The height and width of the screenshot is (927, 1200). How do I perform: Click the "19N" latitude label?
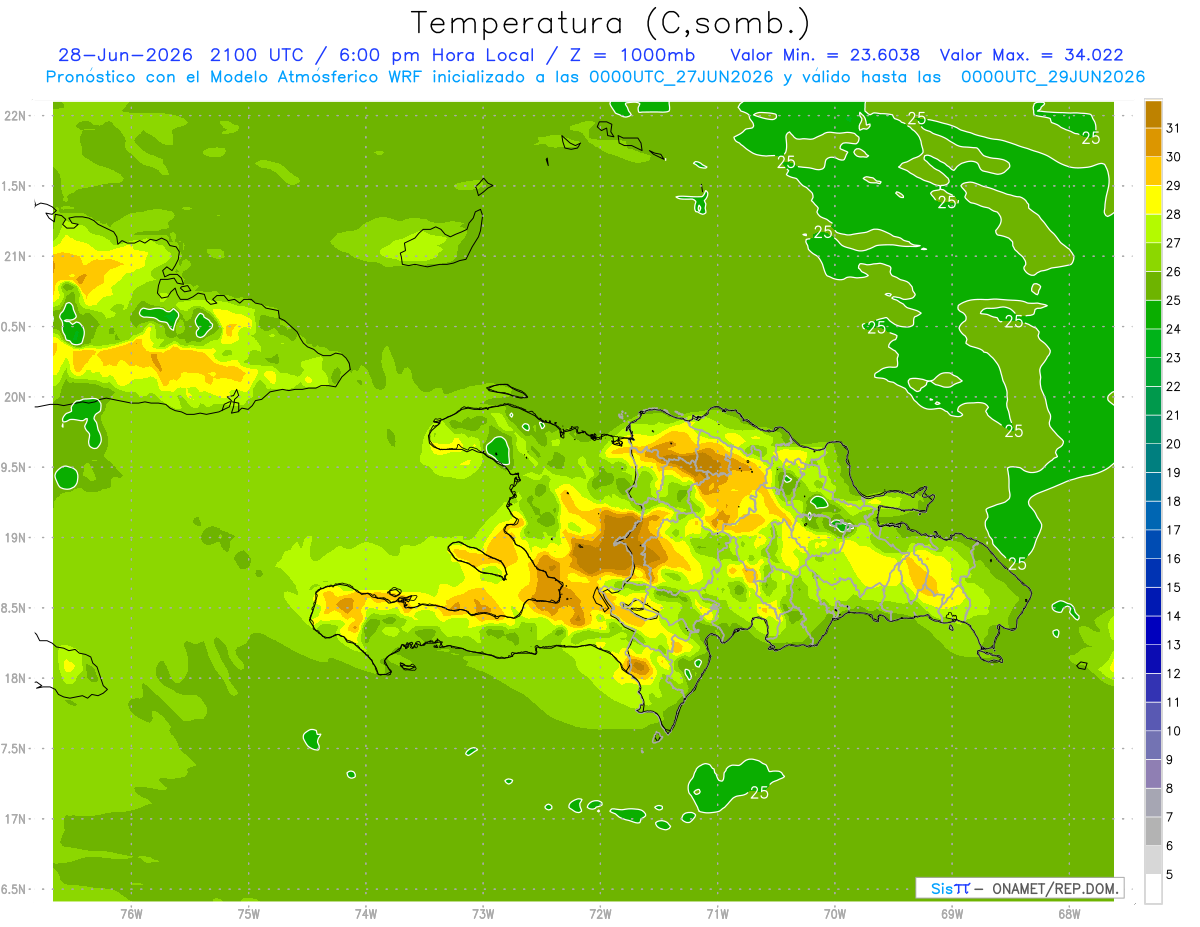click(x=16, y=538)
